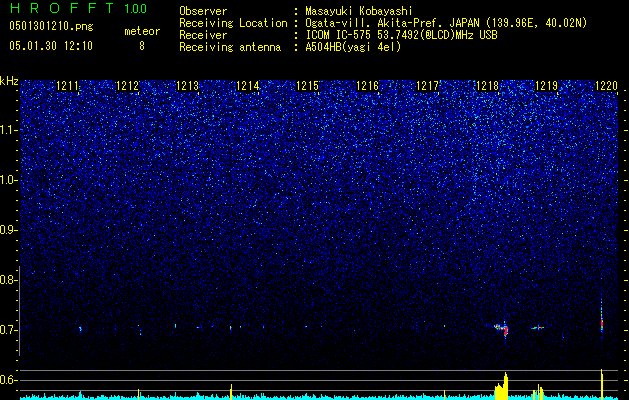629x400 pixels.
Task: Select observer name Masayuki Kobayashi
Action: pos(358,11)
